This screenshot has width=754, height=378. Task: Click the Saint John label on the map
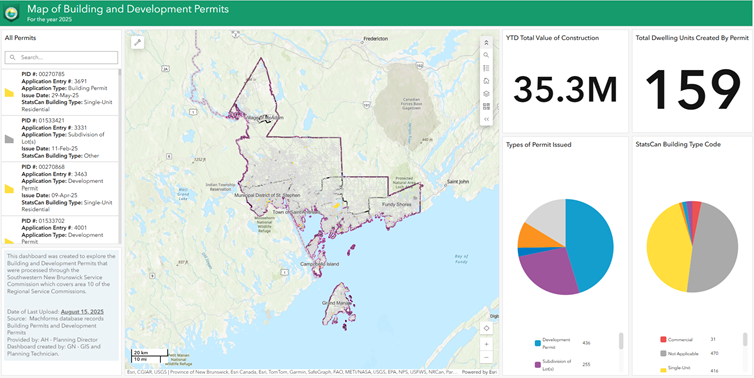(457, 182)
